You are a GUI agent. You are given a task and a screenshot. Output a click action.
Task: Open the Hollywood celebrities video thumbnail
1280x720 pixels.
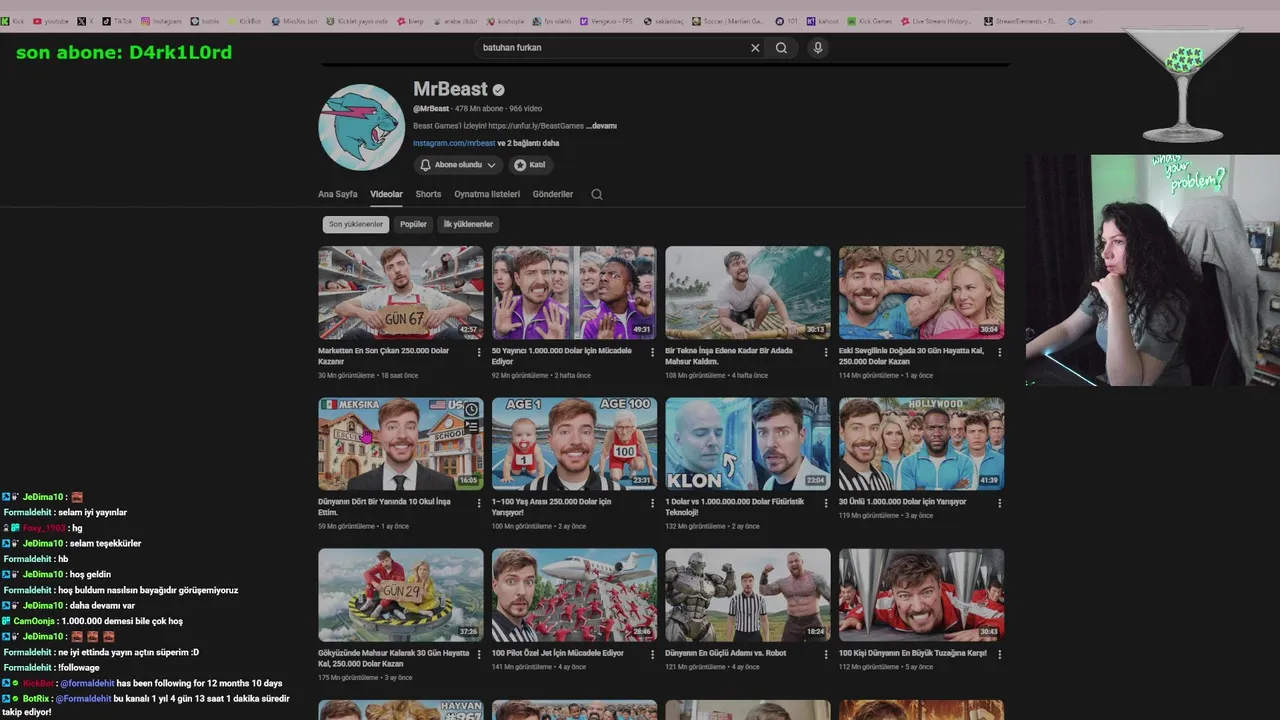tap(921, 443)
